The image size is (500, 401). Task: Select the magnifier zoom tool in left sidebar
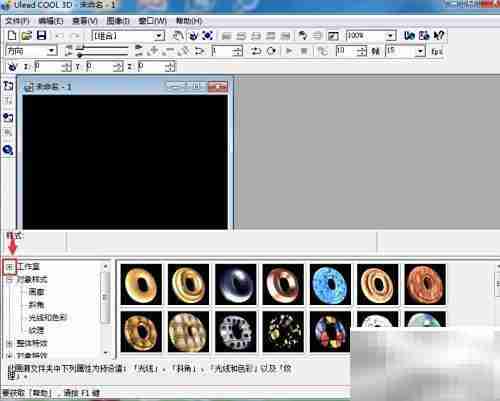click(8, 150)
